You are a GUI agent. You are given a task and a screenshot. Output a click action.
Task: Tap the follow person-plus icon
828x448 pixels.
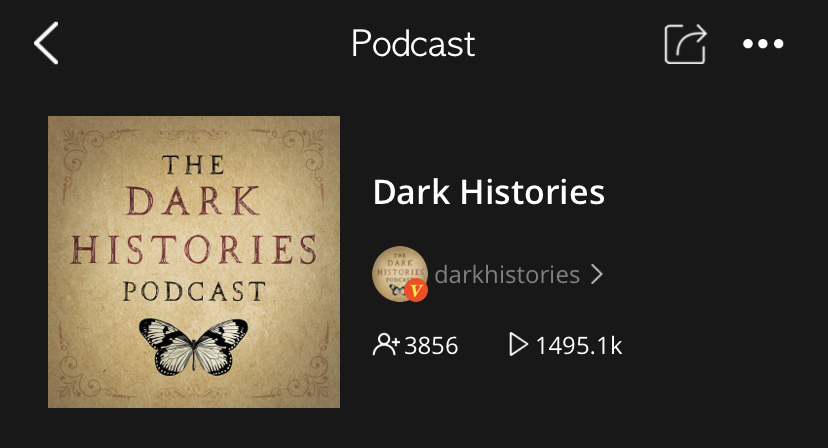386,344
